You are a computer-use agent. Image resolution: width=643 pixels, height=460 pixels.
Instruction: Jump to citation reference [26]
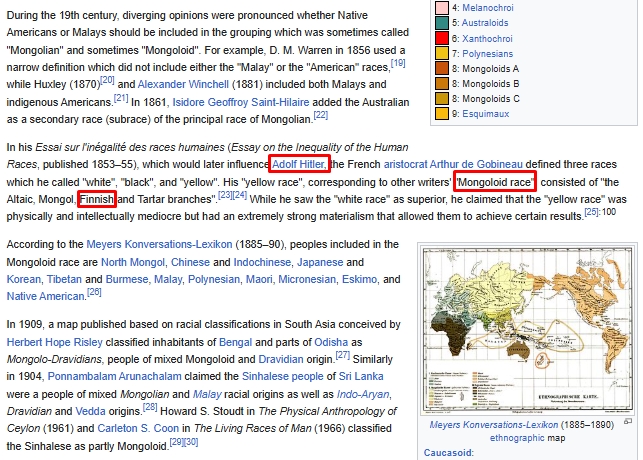(x=94, y=292)
